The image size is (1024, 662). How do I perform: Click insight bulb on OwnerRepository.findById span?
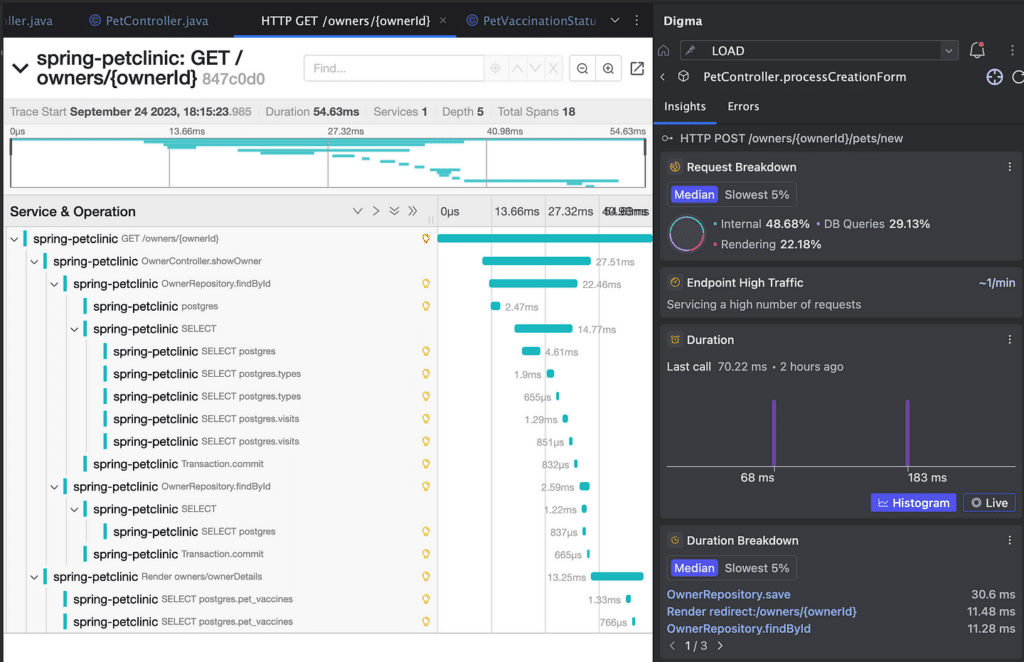click(426, 284)
